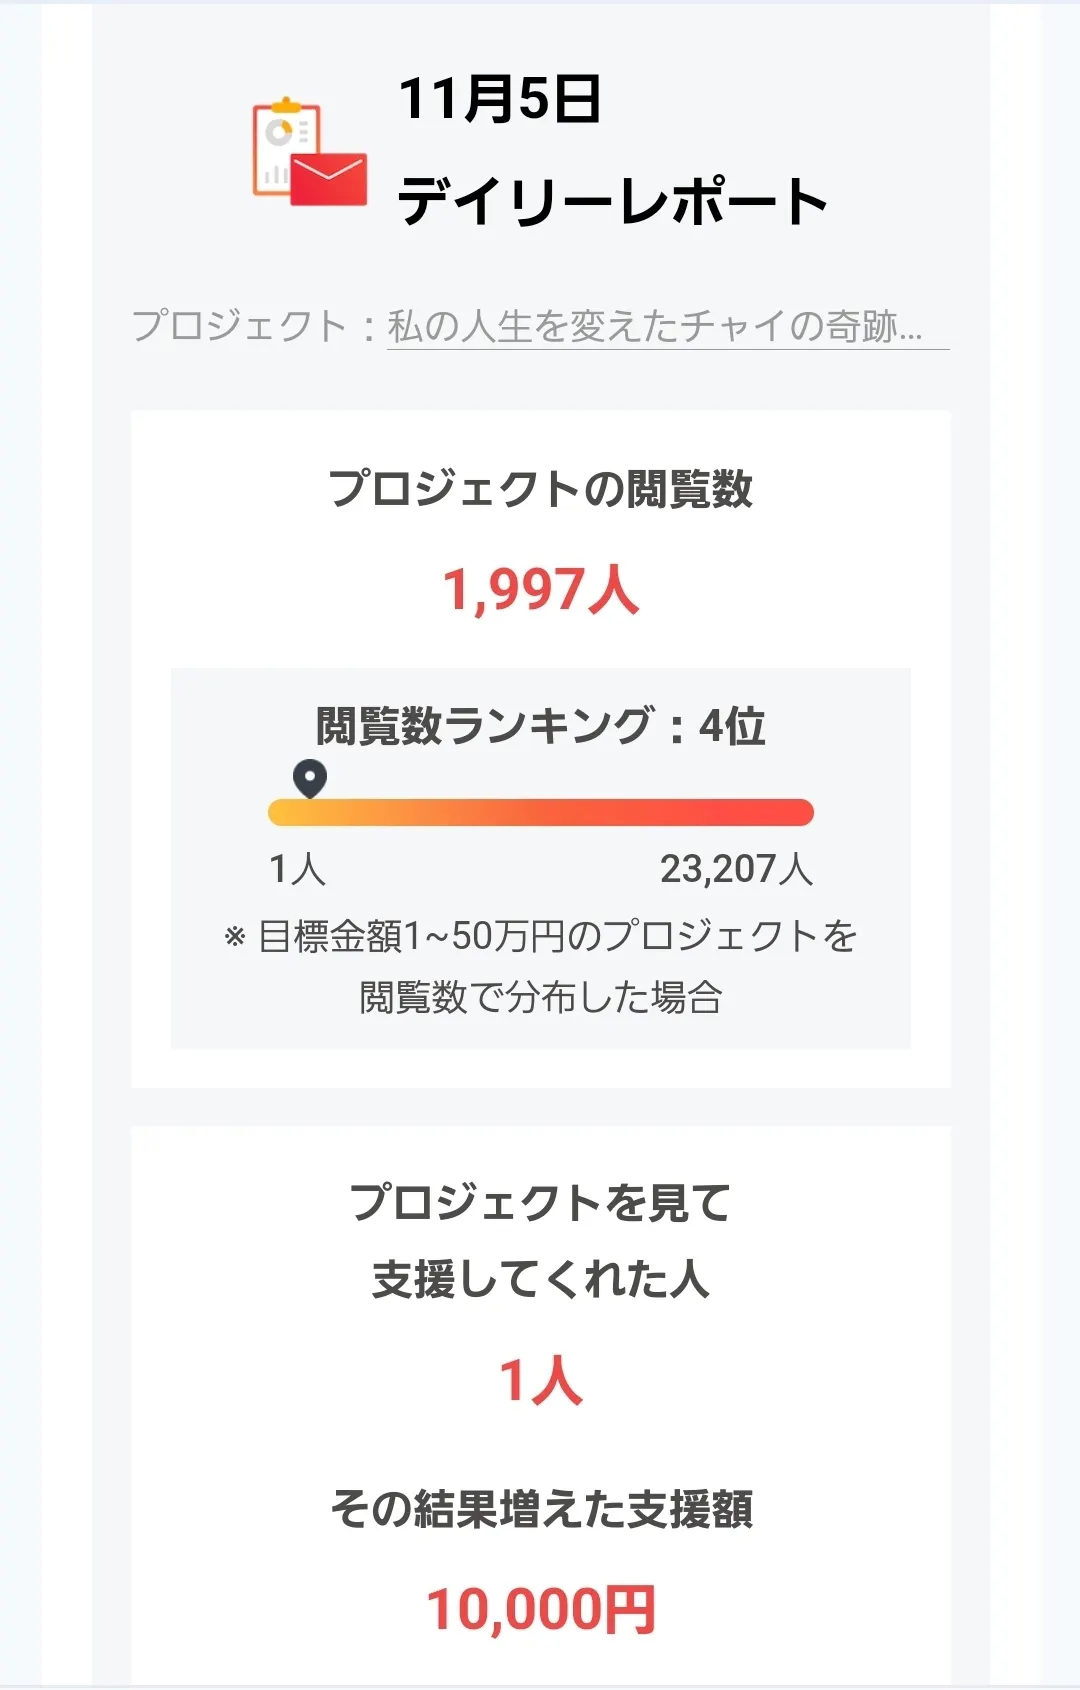Viewport: 1080px width, 1690px height.
Task: Click the gray 1人 minimum label under bar
Action: coord(297,869)
